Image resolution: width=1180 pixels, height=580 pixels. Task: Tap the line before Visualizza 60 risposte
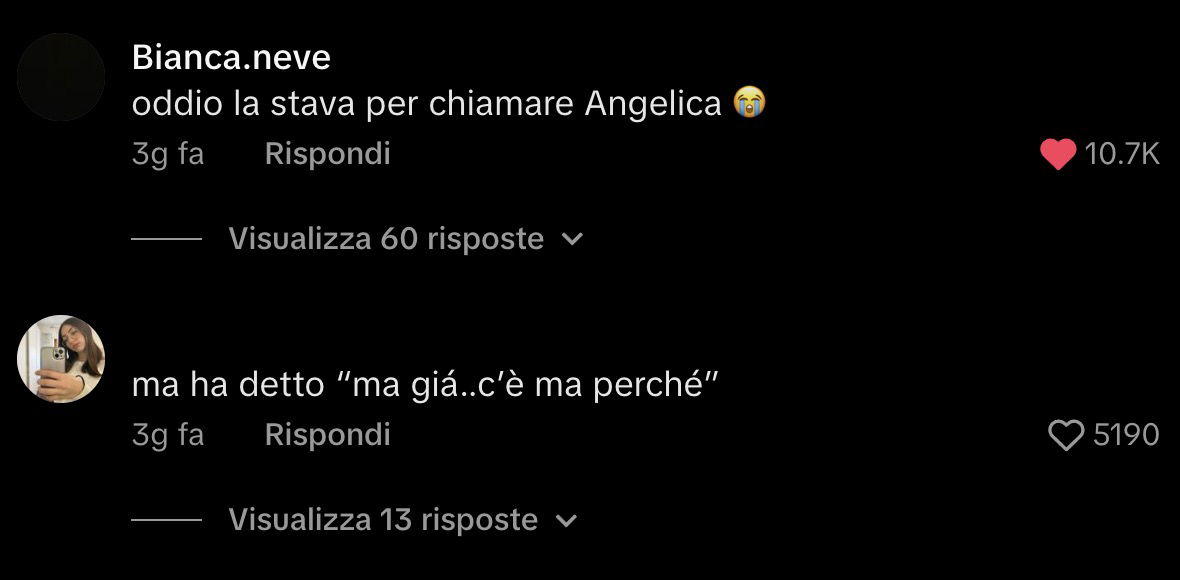(166, 239)
